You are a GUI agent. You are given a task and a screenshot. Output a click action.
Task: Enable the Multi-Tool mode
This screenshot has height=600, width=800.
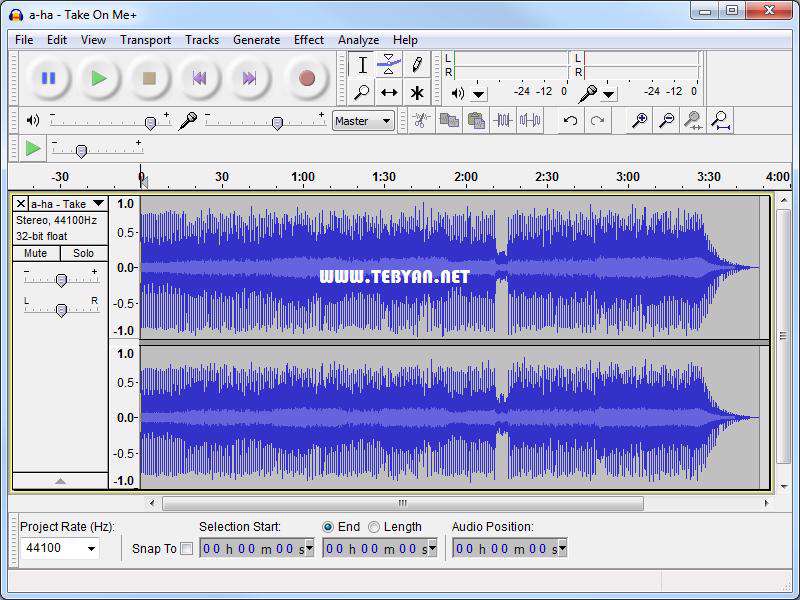click(415, 92)
